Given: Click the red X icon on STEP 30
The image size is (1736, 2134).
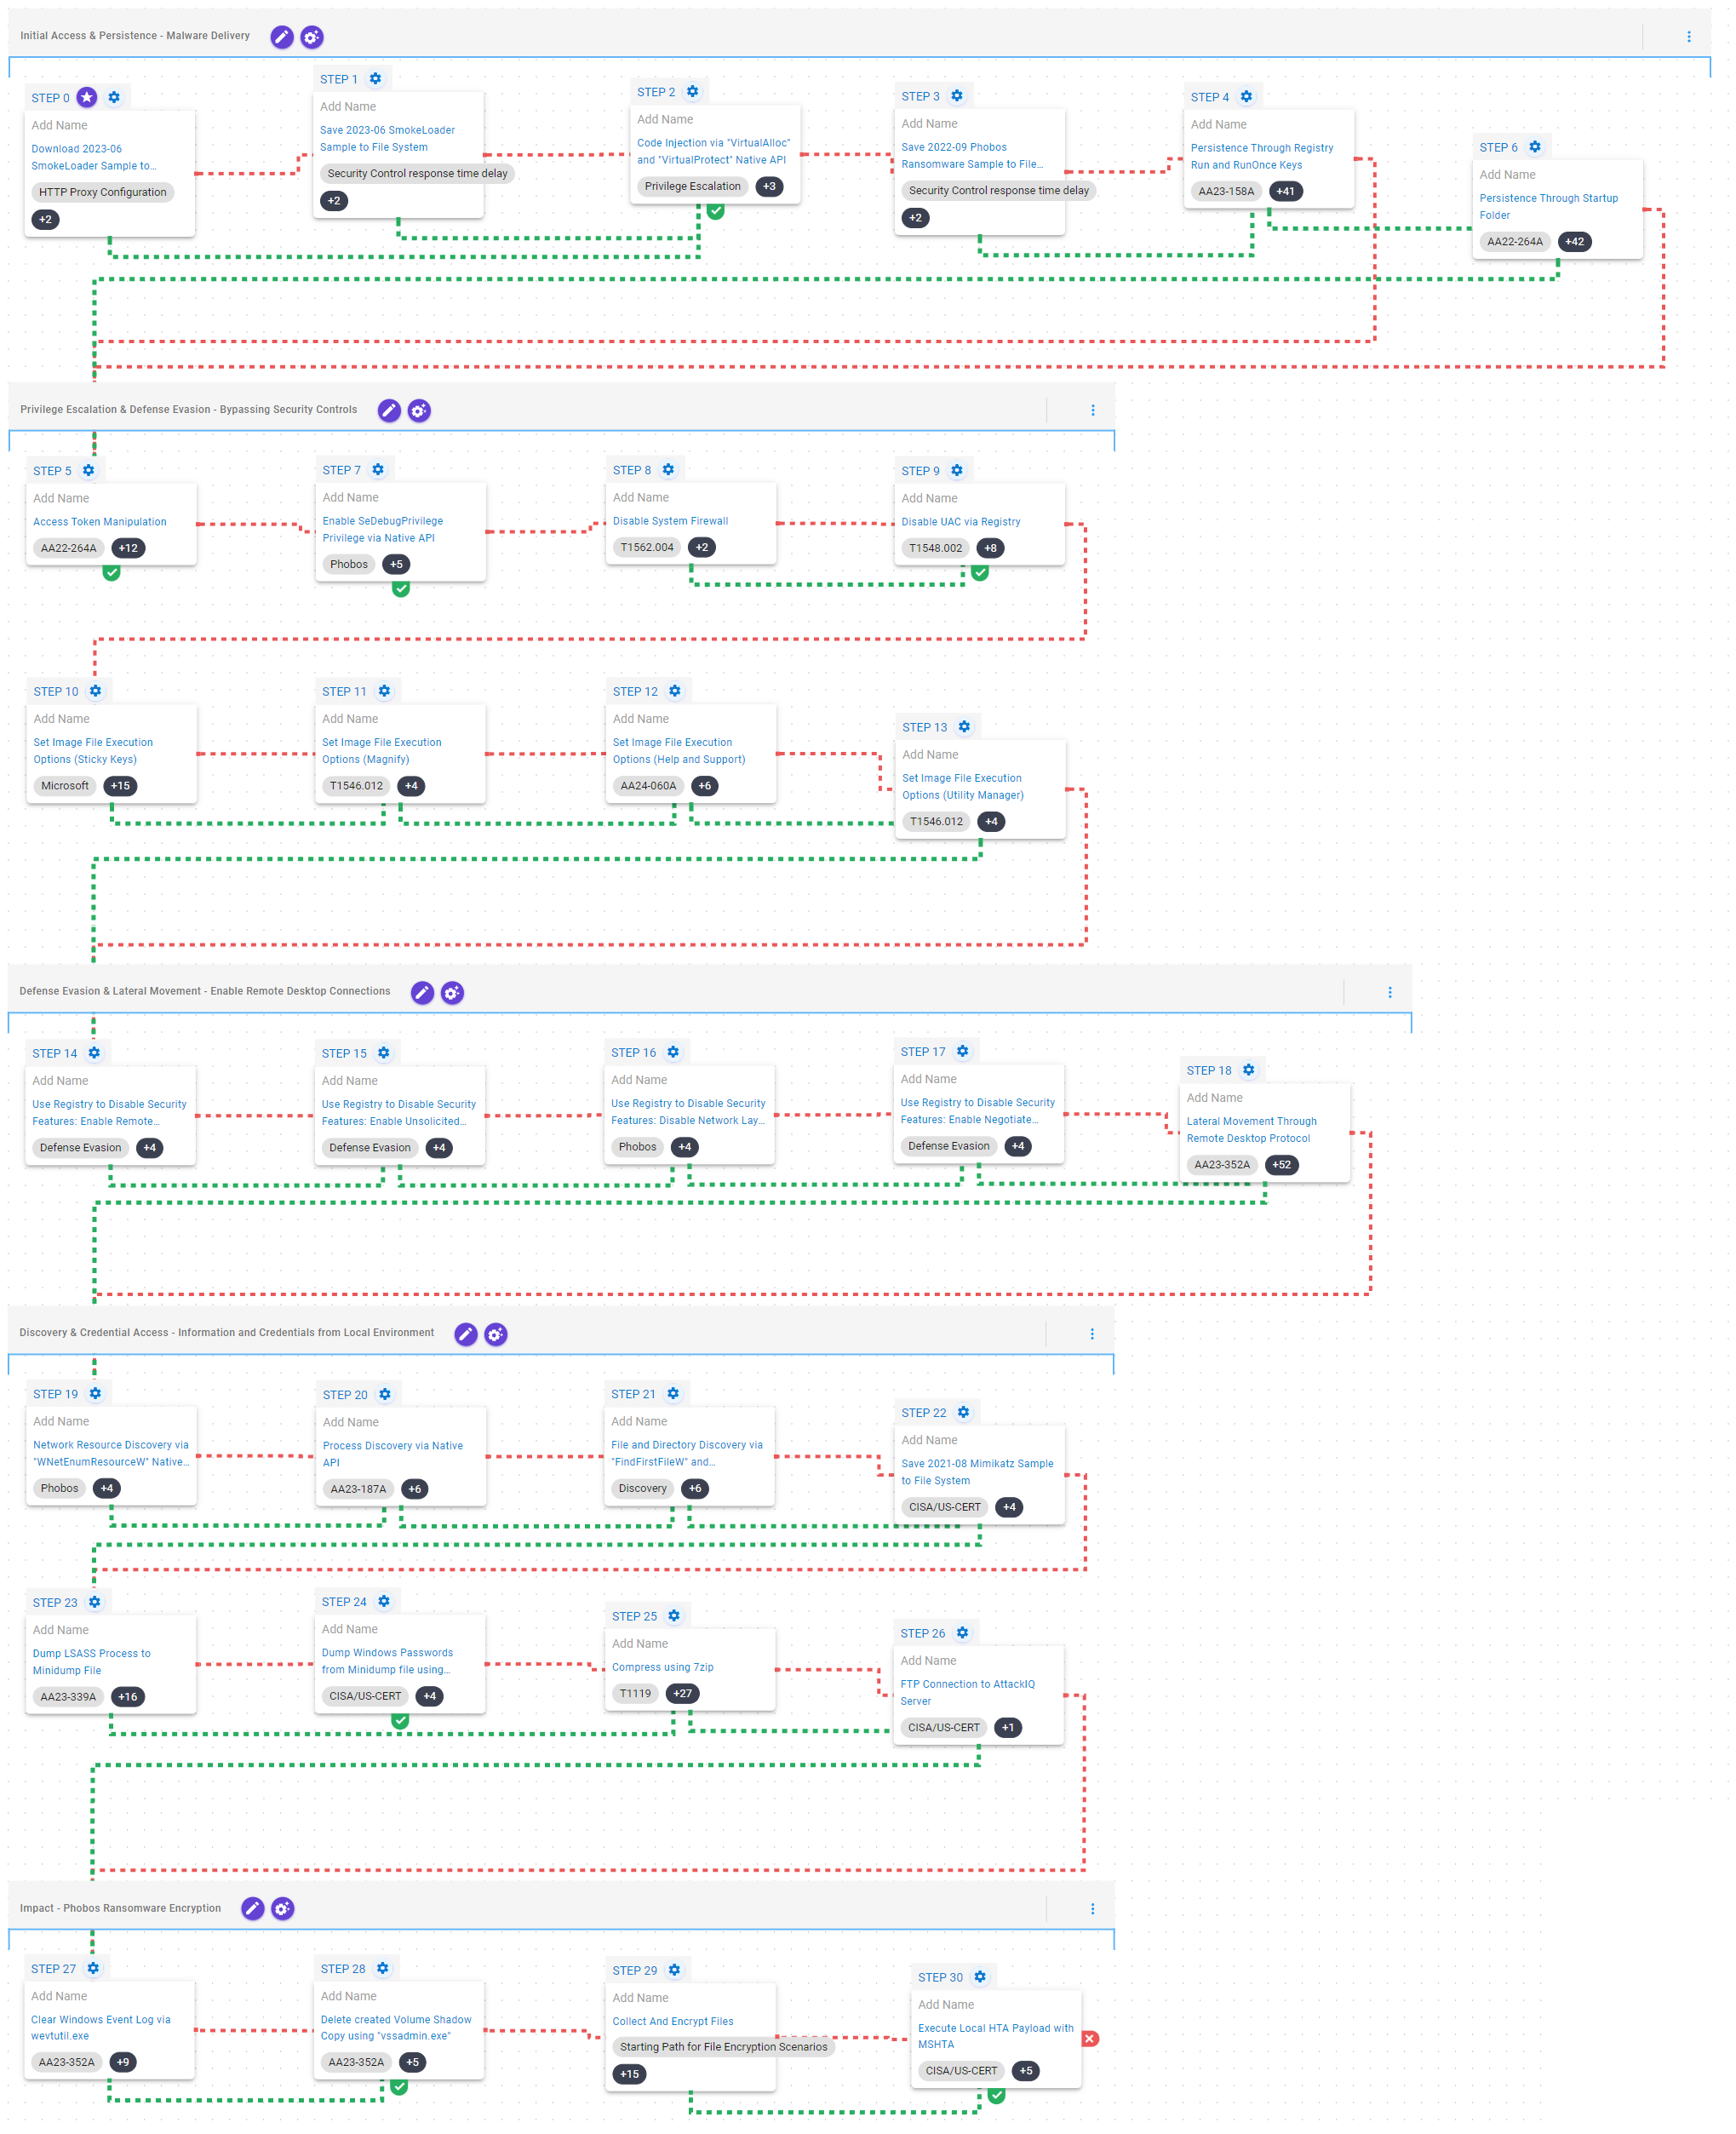Looking at the screenshot, I should point(1090,2038).
